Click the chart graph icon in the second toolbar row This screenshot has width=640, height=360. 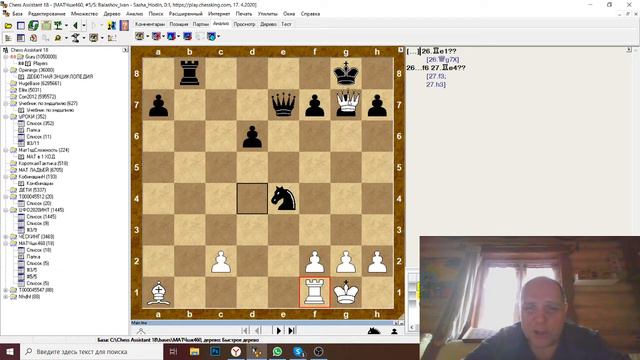(111, 38)
